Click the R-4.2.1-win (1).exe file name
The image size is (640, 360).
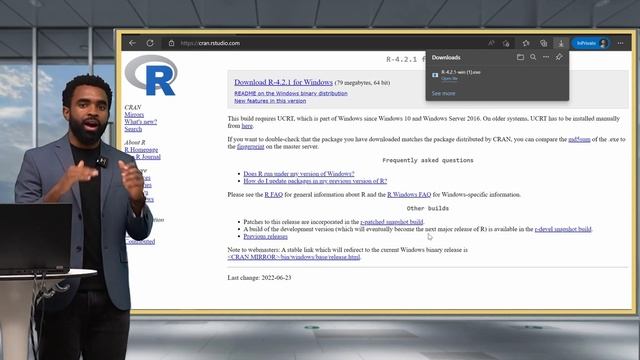[x=461, y=72]
